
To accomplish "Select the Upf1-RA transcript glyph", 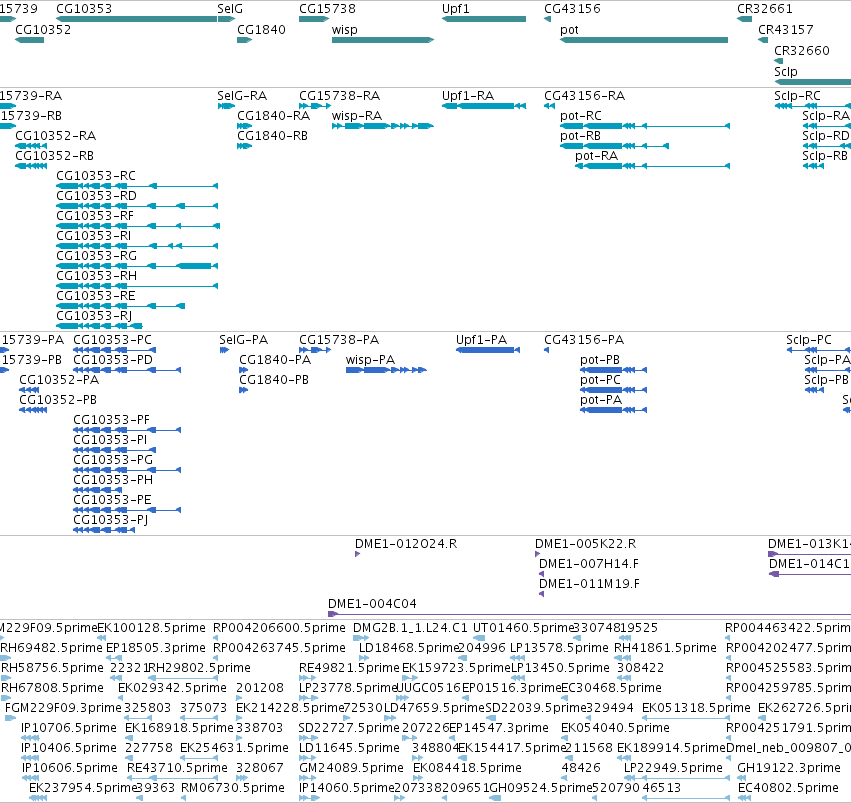I will [484, 106].
